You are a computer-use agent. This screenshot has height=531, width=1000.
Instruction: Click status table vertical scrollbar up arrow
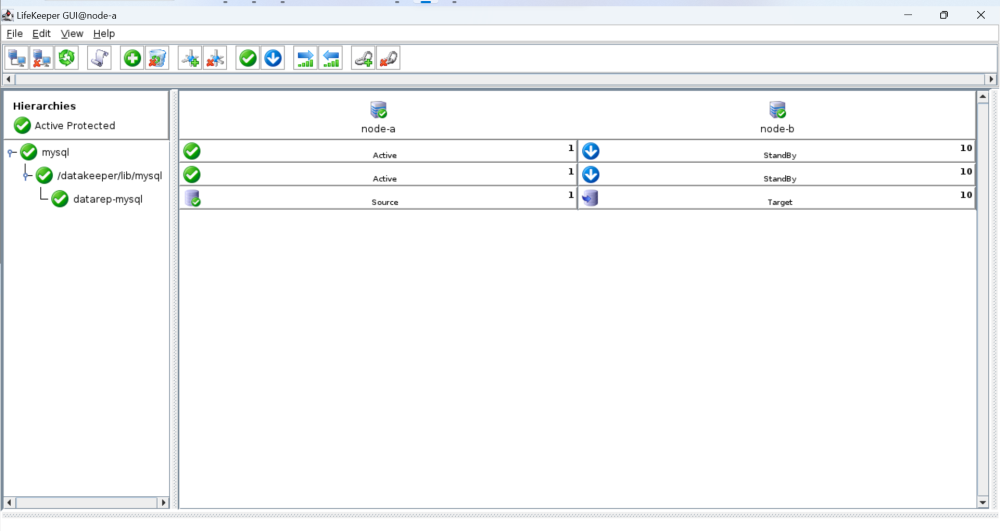(x=983, y=97)
